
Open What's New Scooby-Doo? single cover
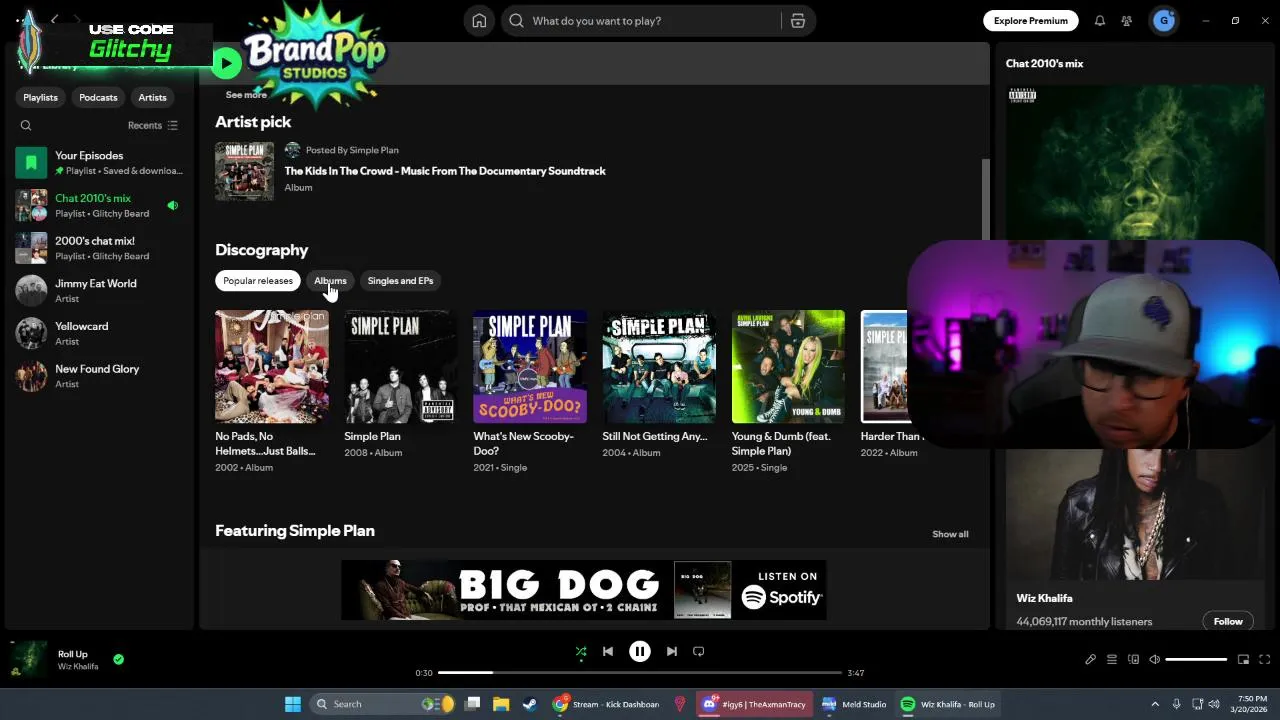(530, 366)
